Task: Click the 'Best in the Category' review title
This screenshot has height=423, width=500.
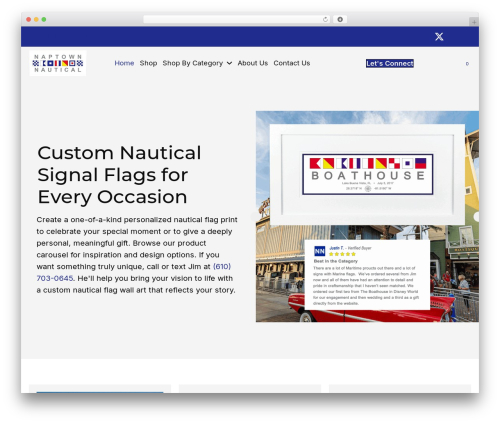Action: [x=336, y=261]
